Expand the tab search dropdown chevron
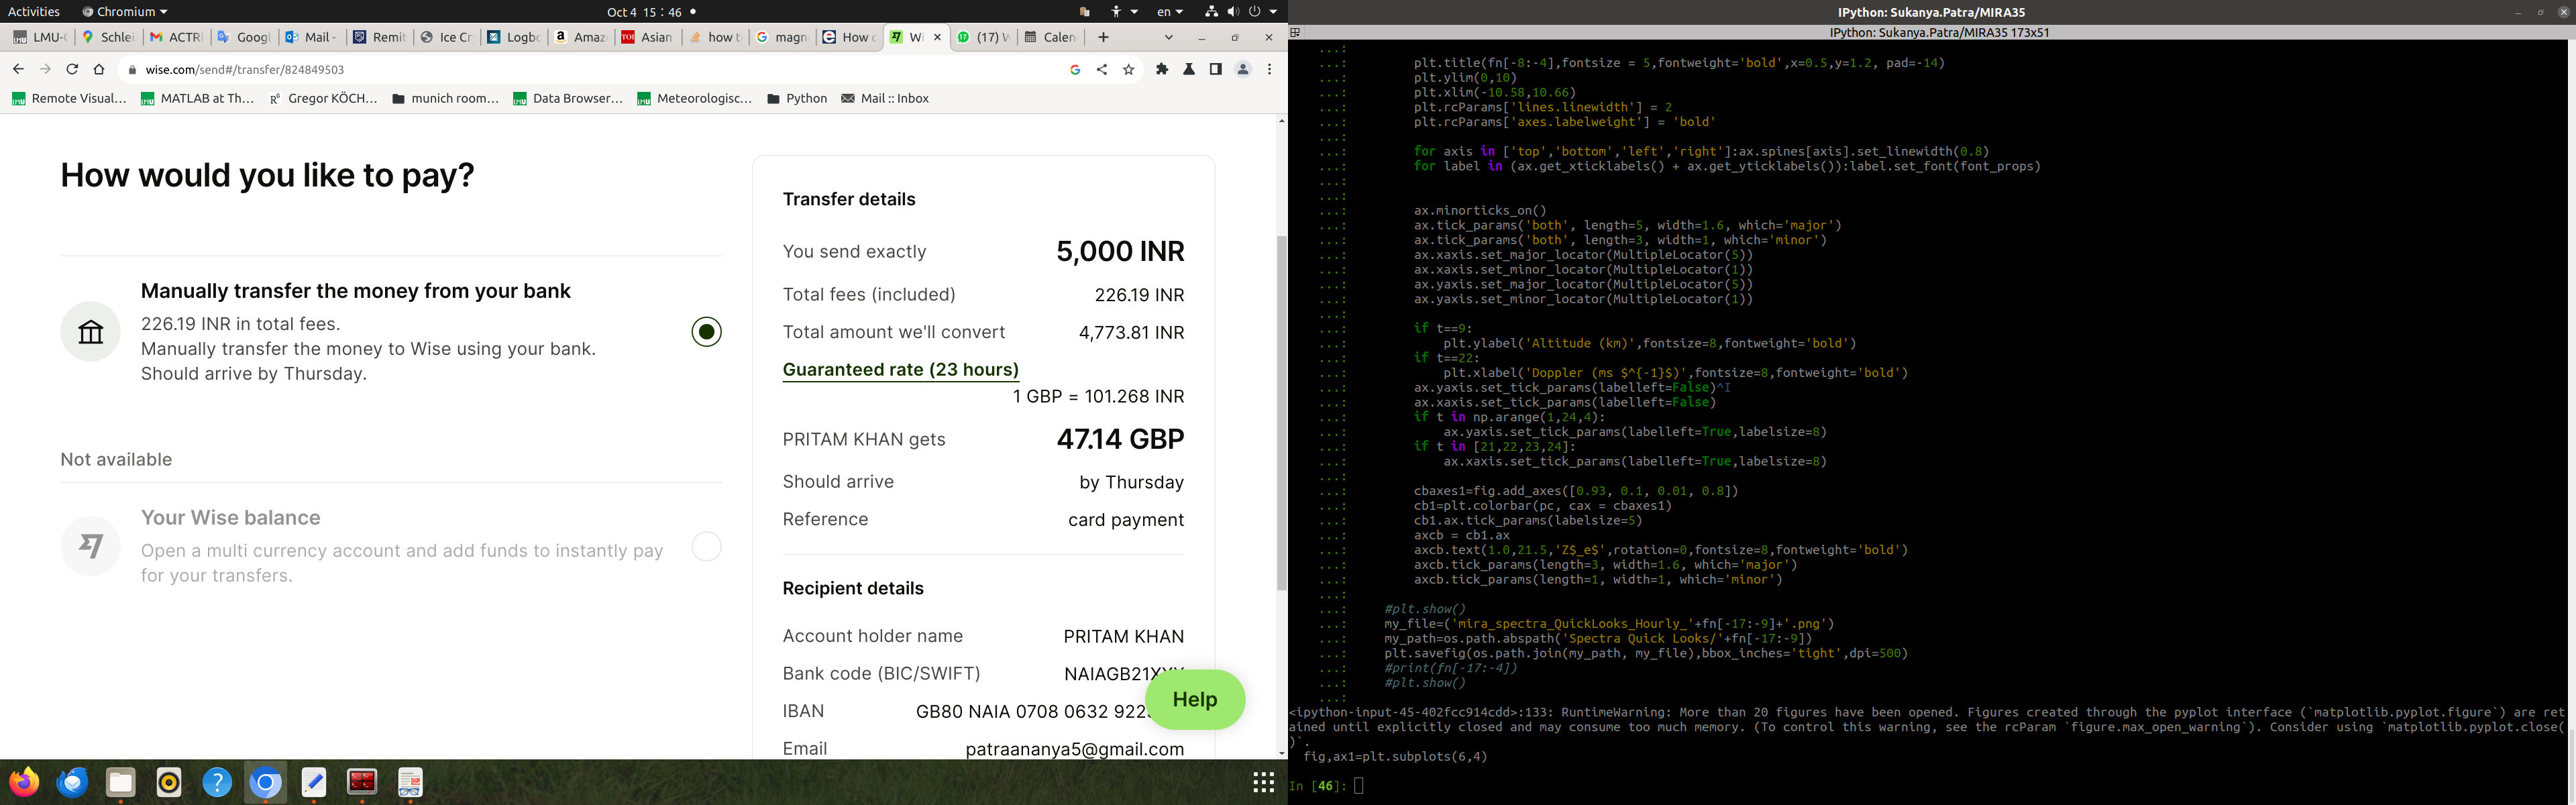2576x805 pixels. coord(1168,37)
